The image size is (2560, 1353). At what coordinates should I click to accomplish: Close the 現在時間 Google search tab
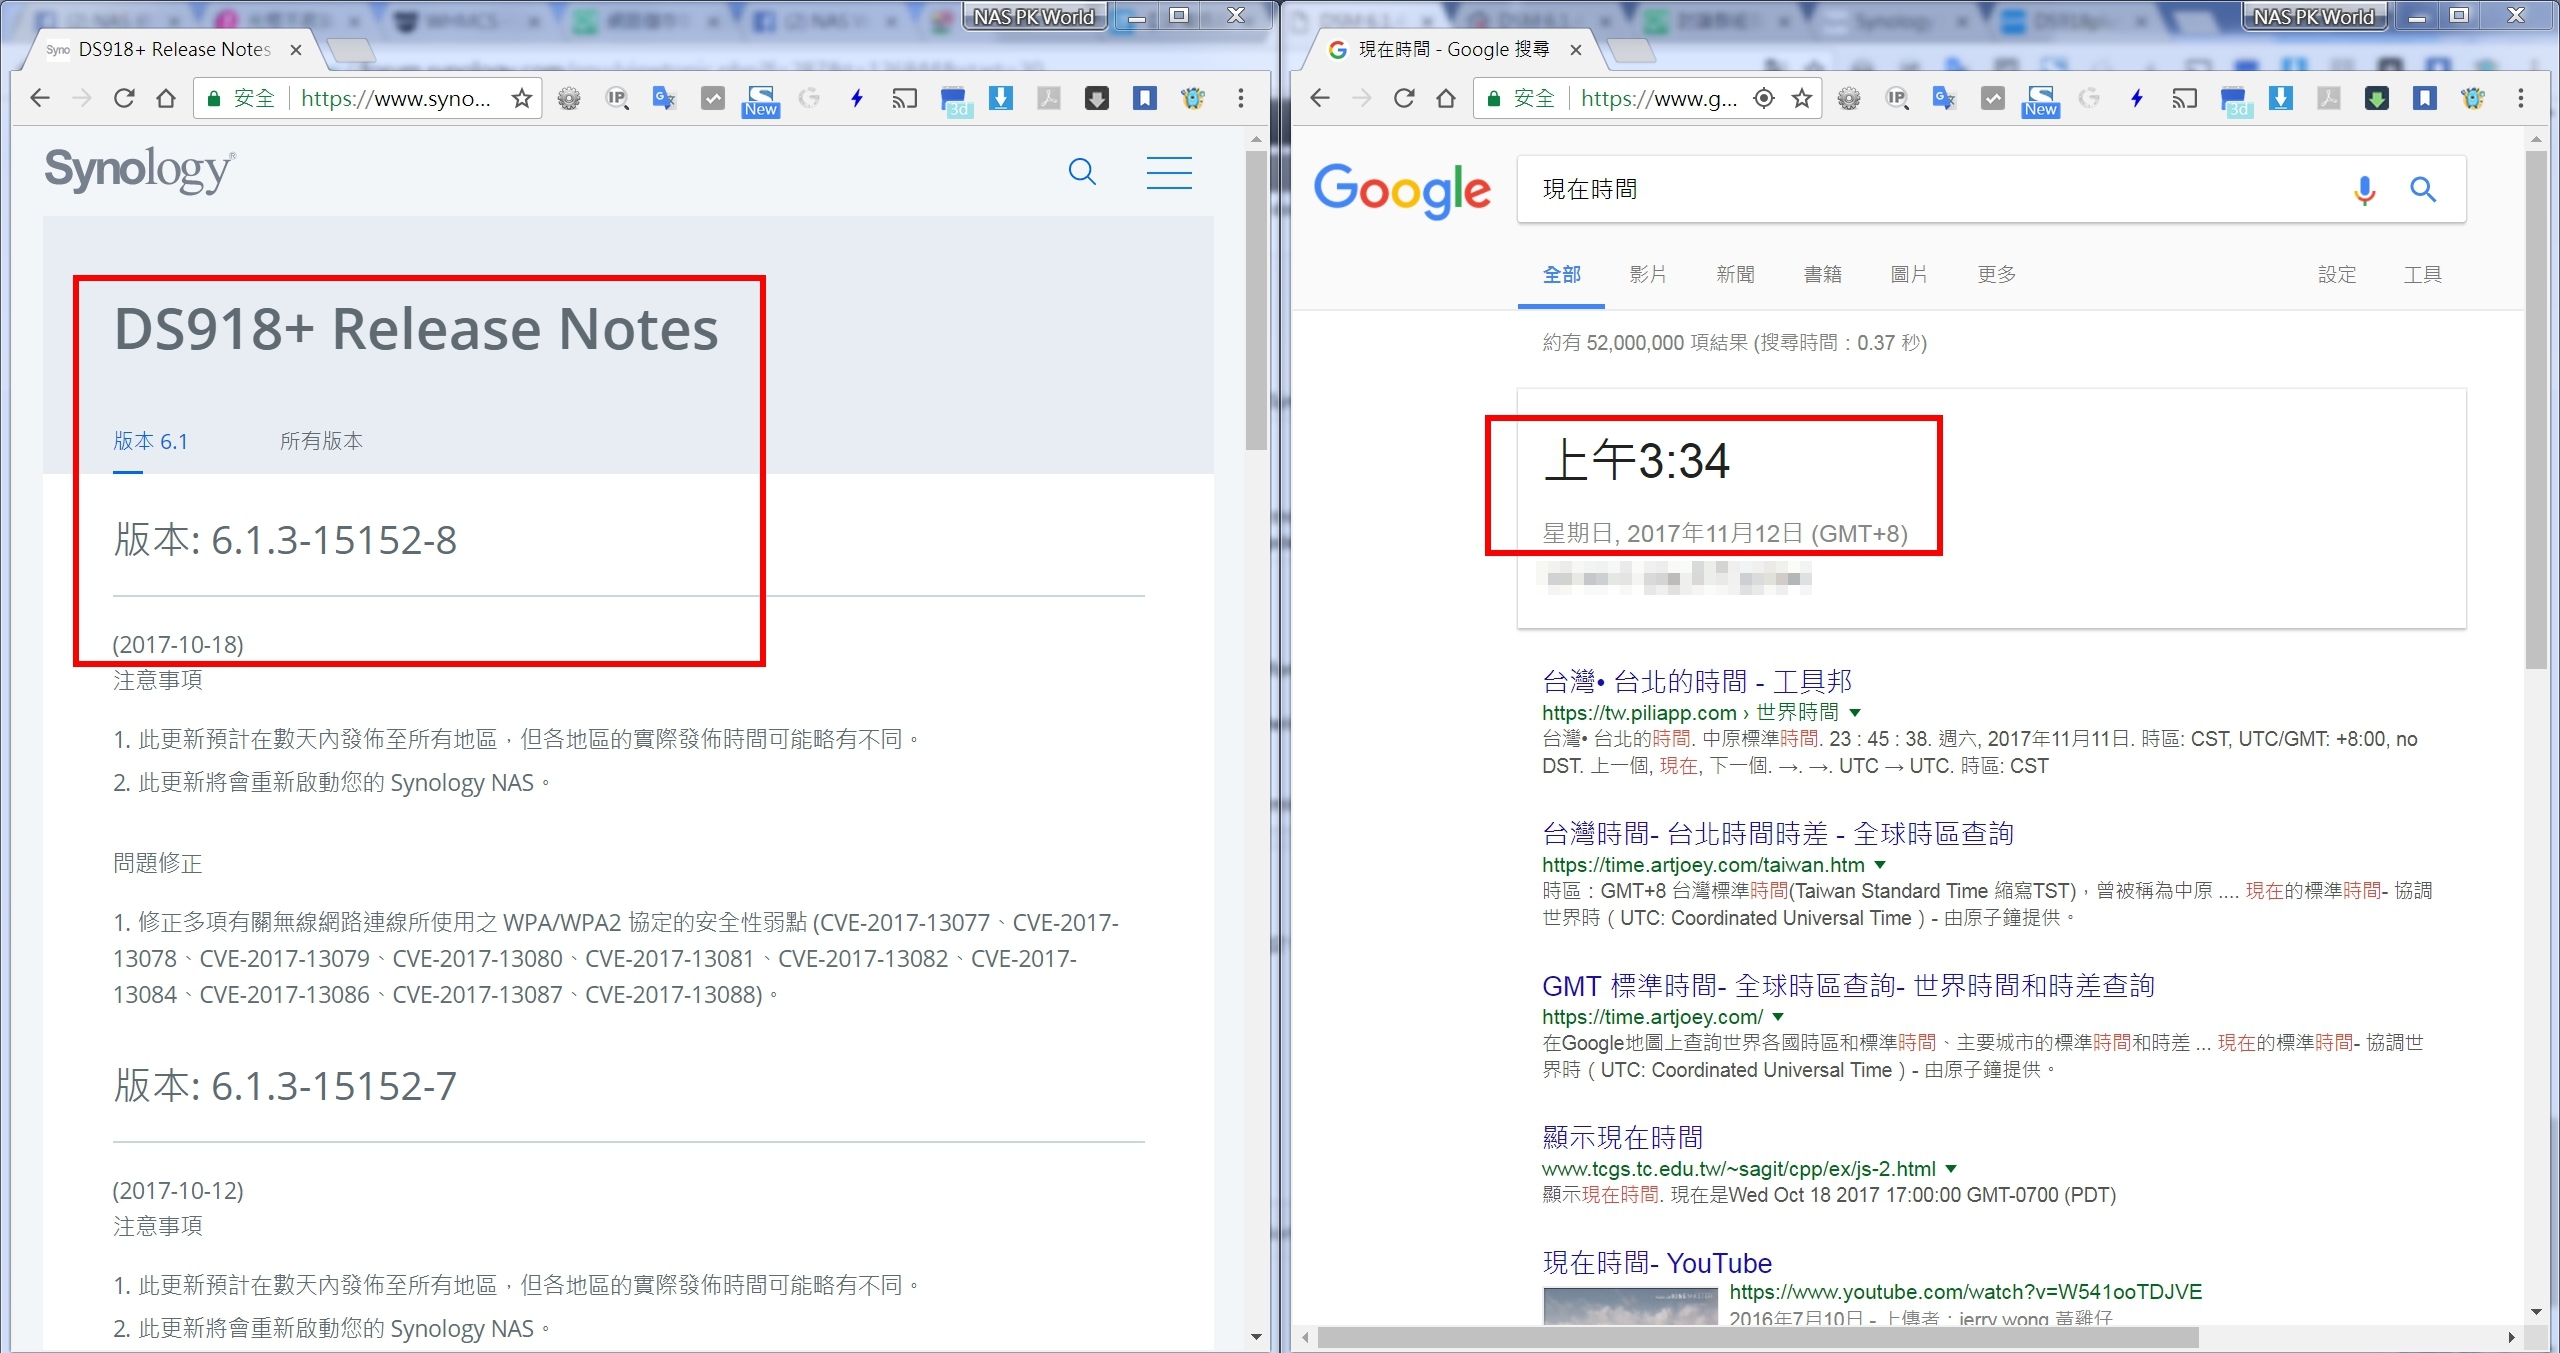1576,49
